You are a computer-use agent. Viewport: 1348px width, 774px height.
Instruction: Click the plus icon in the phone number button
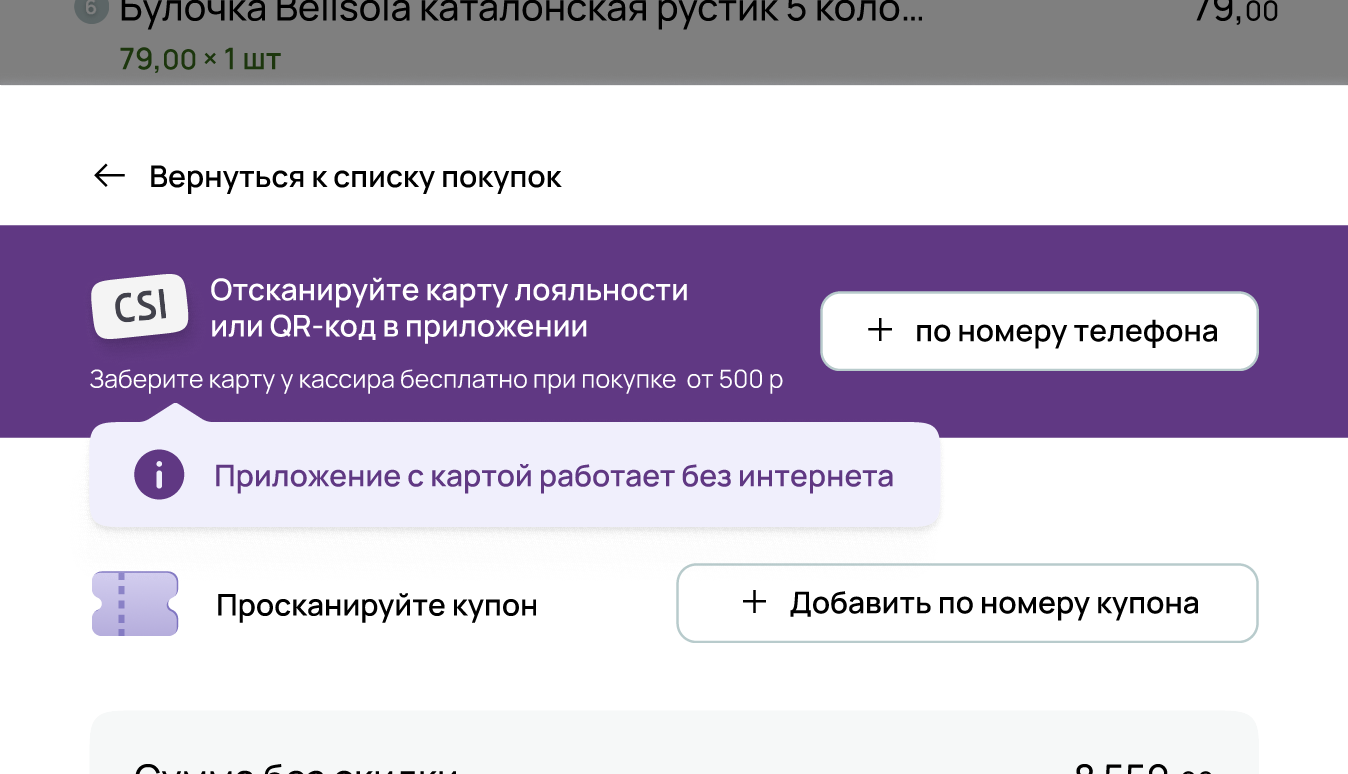coord(880,331)
